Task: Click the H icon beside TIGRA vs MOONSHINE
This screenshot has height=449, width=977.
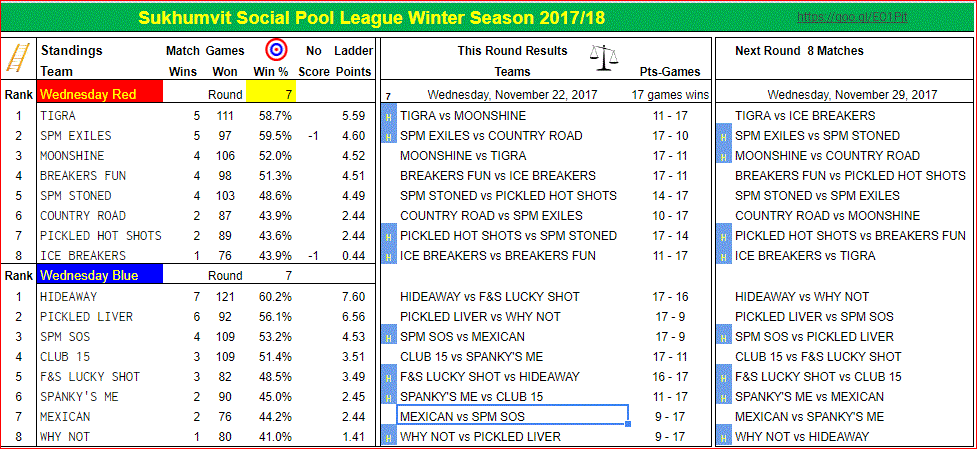Action: 388,116
